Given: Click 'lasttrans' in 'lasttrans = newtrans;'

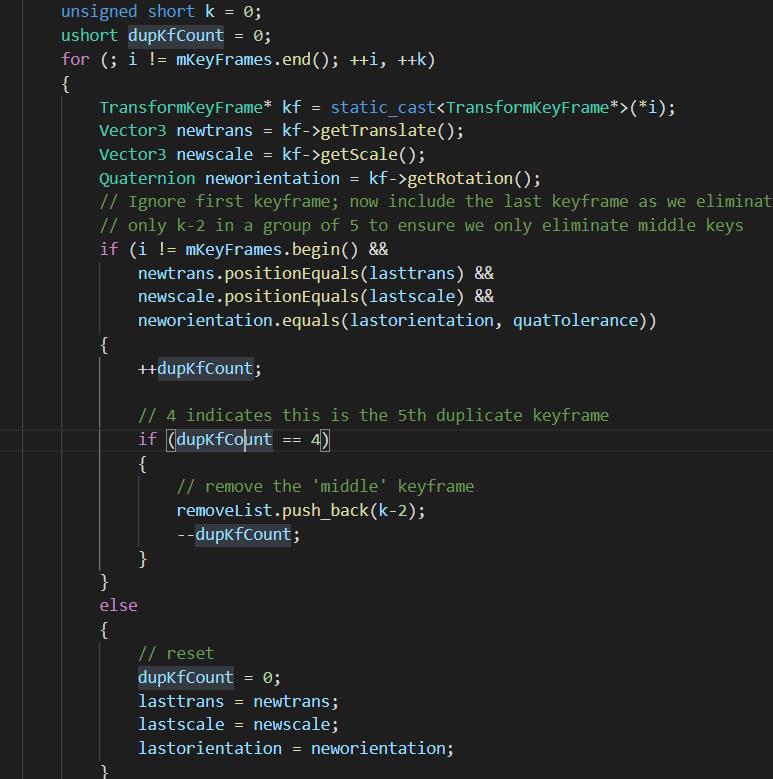Looking at the screenshot, I should point(181,701).
